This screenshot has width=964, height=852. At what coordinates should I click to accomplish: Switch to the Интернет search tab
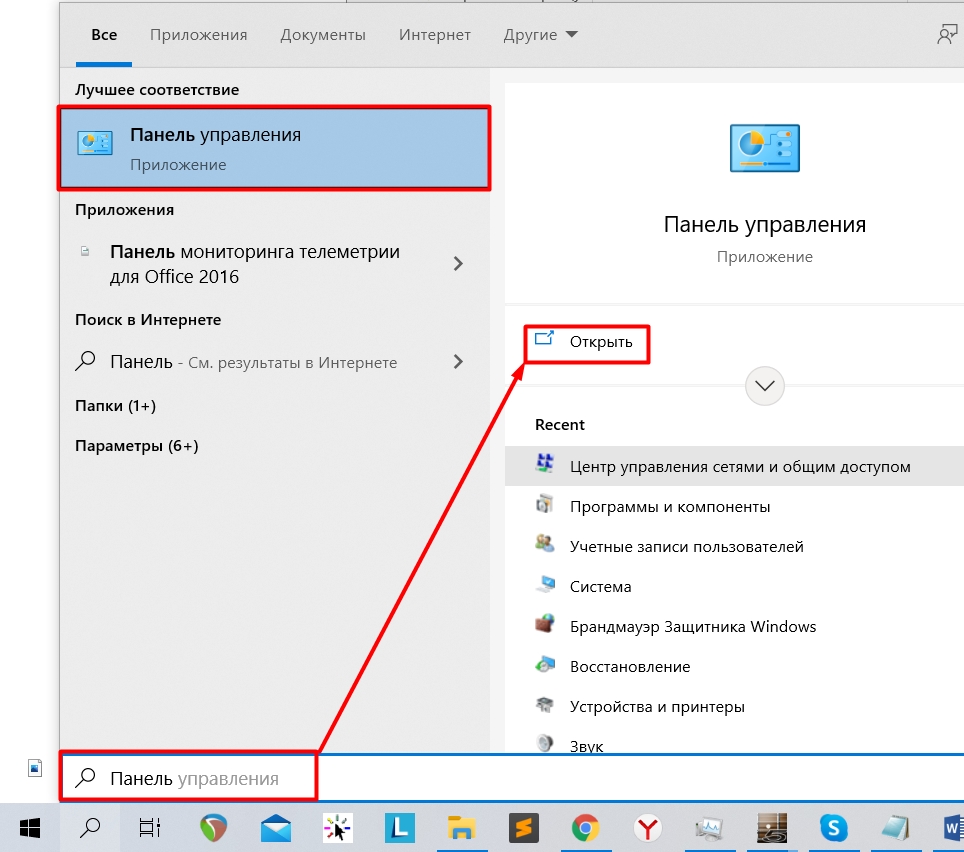click(x=435, y=34)
